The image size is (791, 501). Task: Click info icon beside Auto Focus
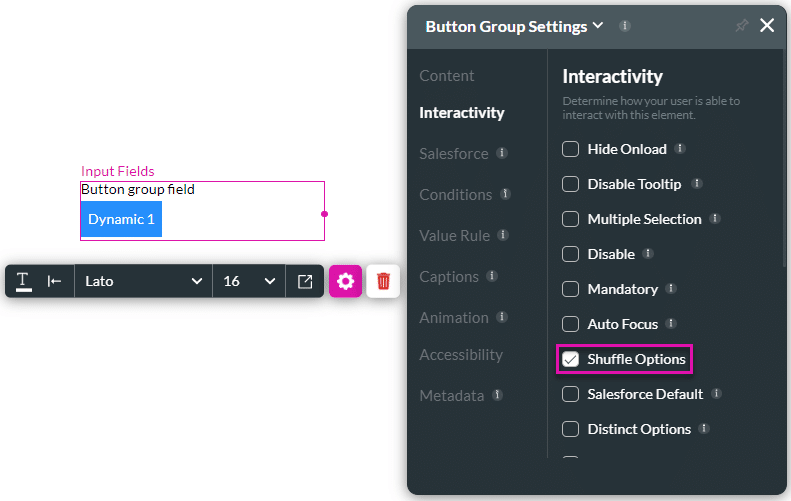[670, 323]
